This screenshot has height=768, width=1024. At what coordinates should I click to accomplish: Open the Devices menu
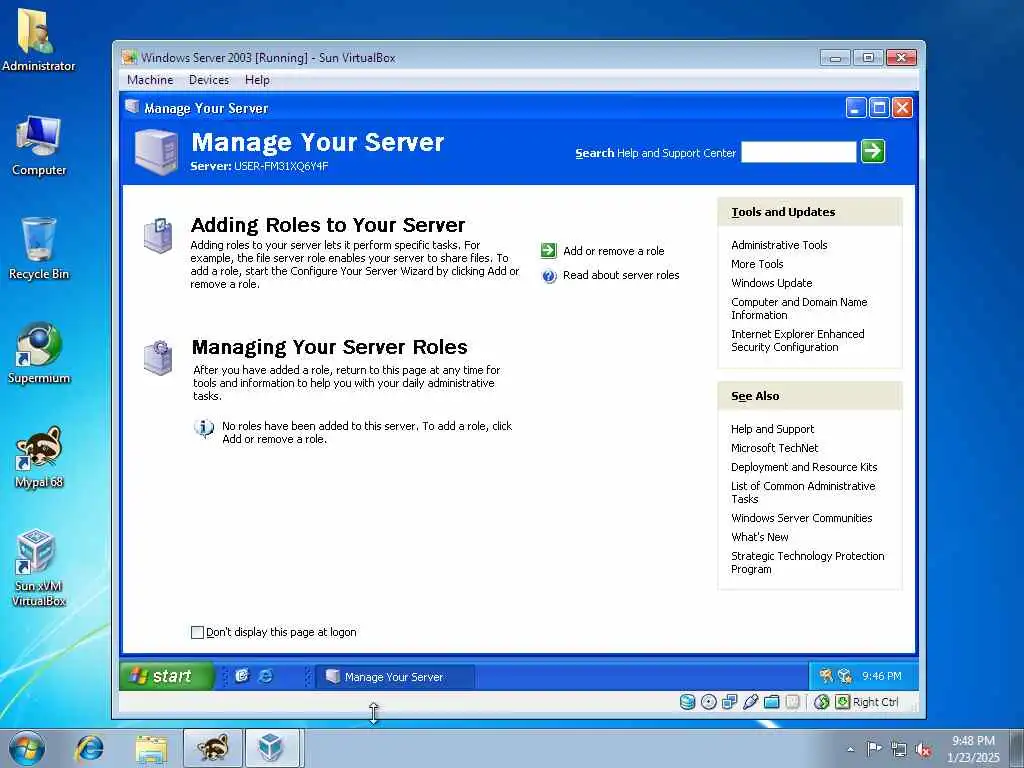(209, 80)
